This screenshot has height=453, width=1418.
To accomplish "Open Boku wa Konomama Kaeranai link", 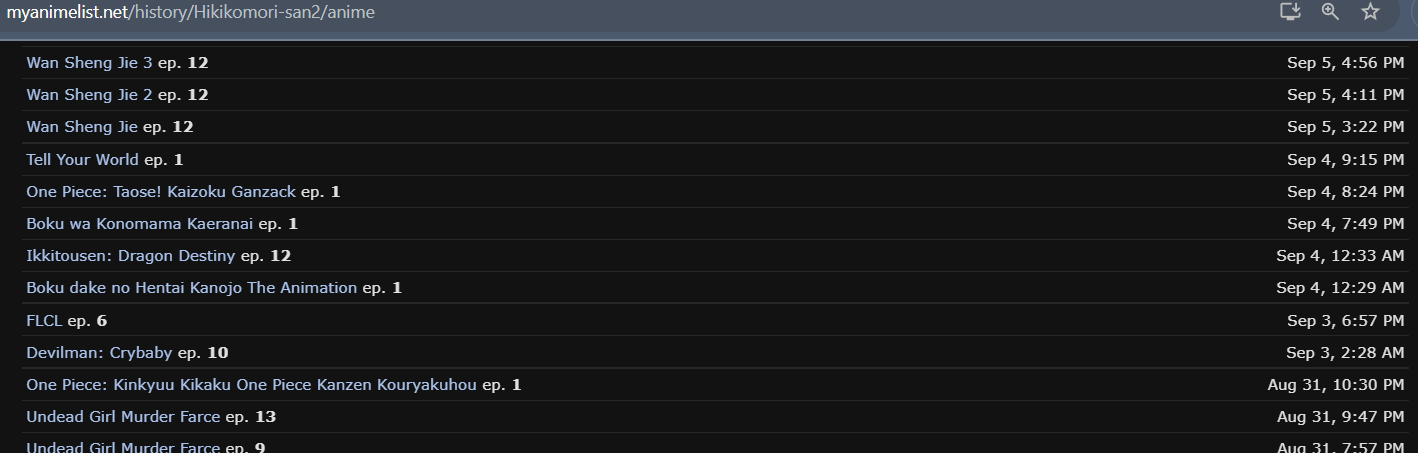I will tap(139, 224).
